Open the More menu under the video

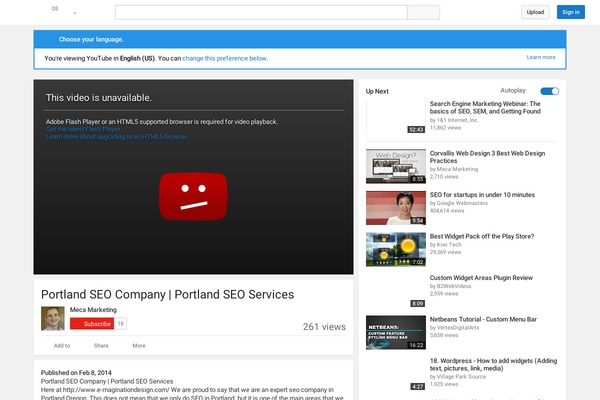pos(139,346)
